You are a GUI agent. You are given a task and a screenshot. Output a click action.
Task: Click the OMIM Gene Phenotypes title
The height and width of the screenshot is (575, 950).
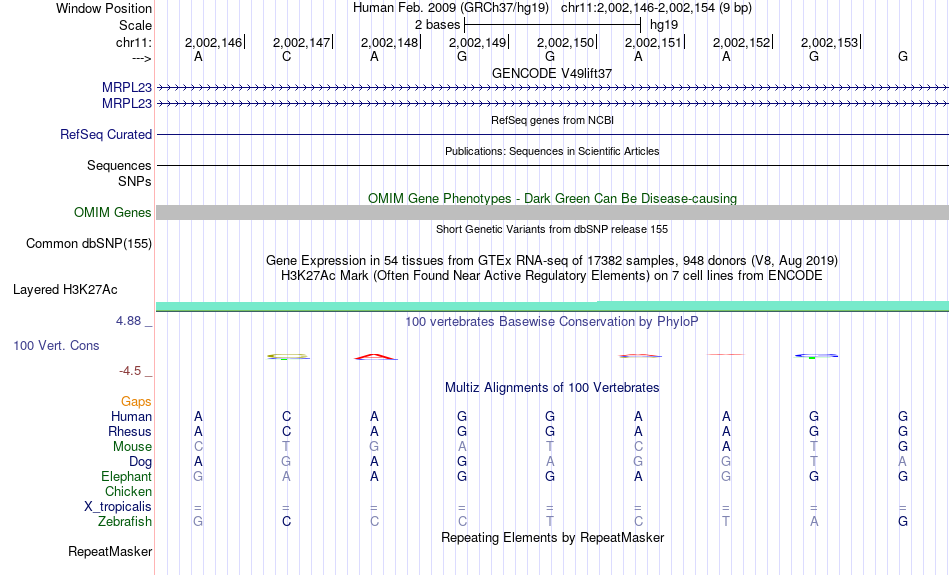click(x=553, y=199)
